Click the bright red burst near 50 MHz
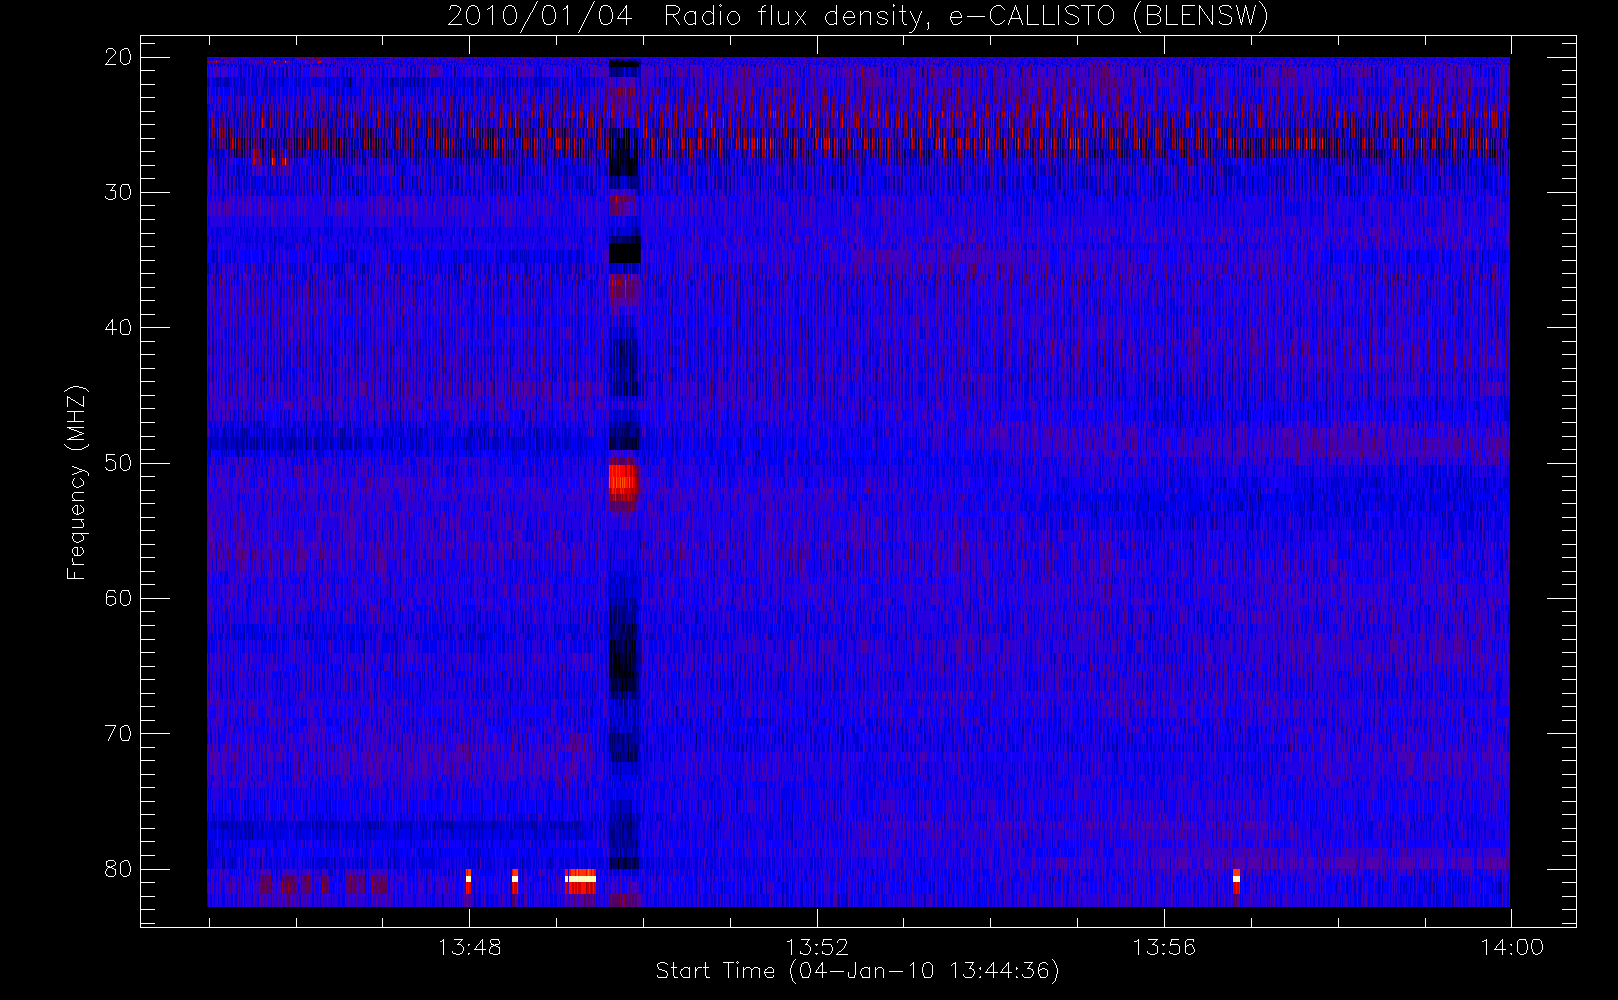This screenshot has width=1618, height=1000. tap(623, 480)
